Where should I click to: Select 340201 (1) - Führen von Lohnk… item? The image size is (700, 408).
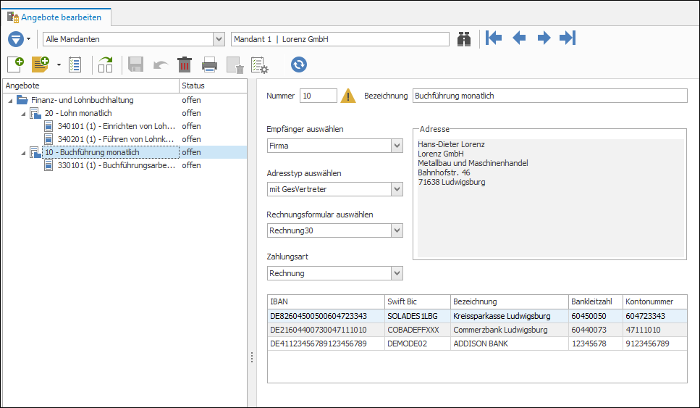point(116,139)
